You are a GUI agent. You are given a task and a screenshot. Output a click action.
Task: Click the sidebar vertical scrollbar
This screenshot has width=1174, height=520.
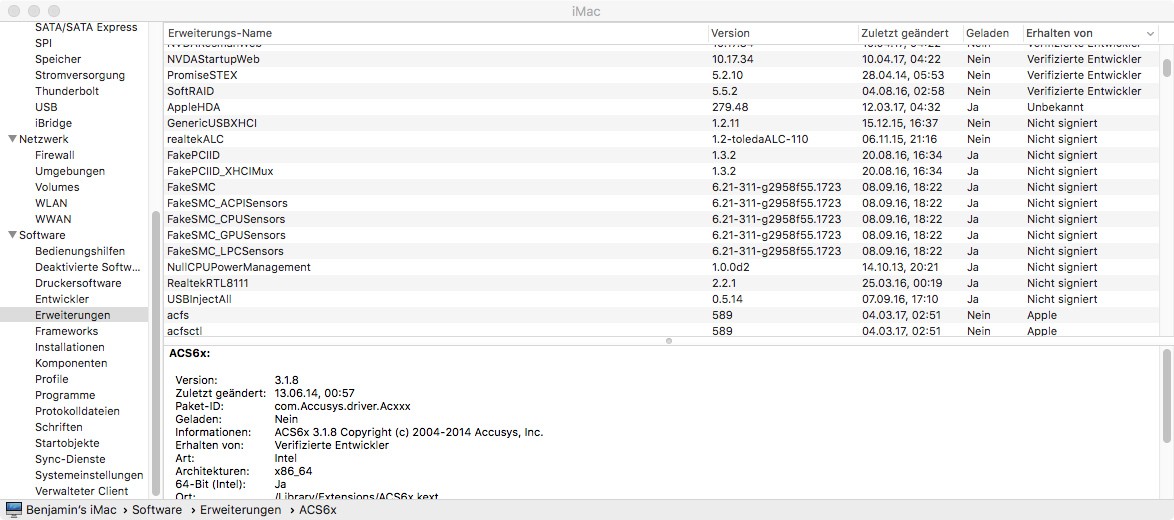pyautogui.click(x=156, y=352)
